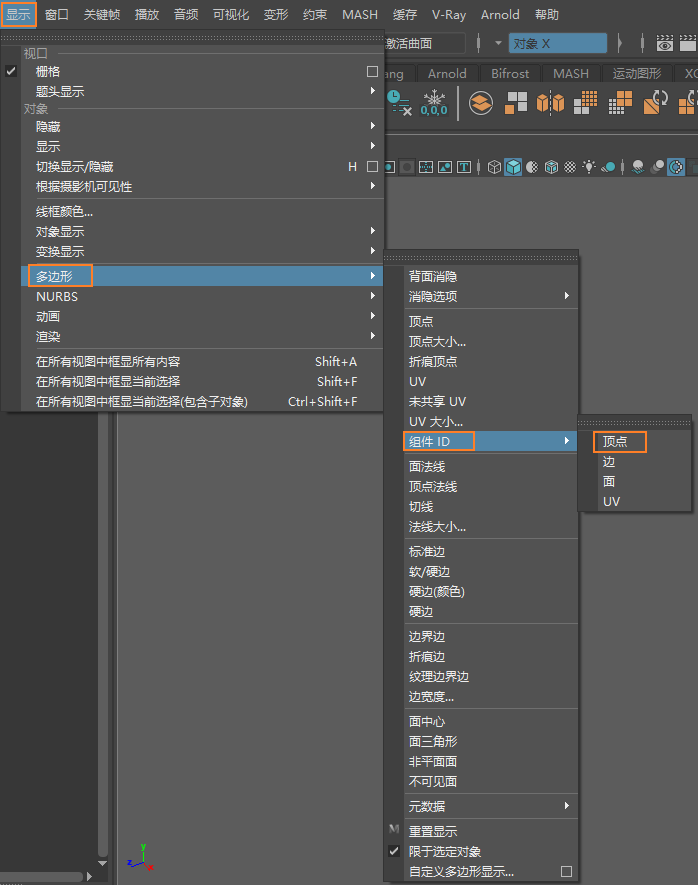The image size is (698, 885).
Task: Click the extract squares shelf icon
Action: [x=516, y=103]
